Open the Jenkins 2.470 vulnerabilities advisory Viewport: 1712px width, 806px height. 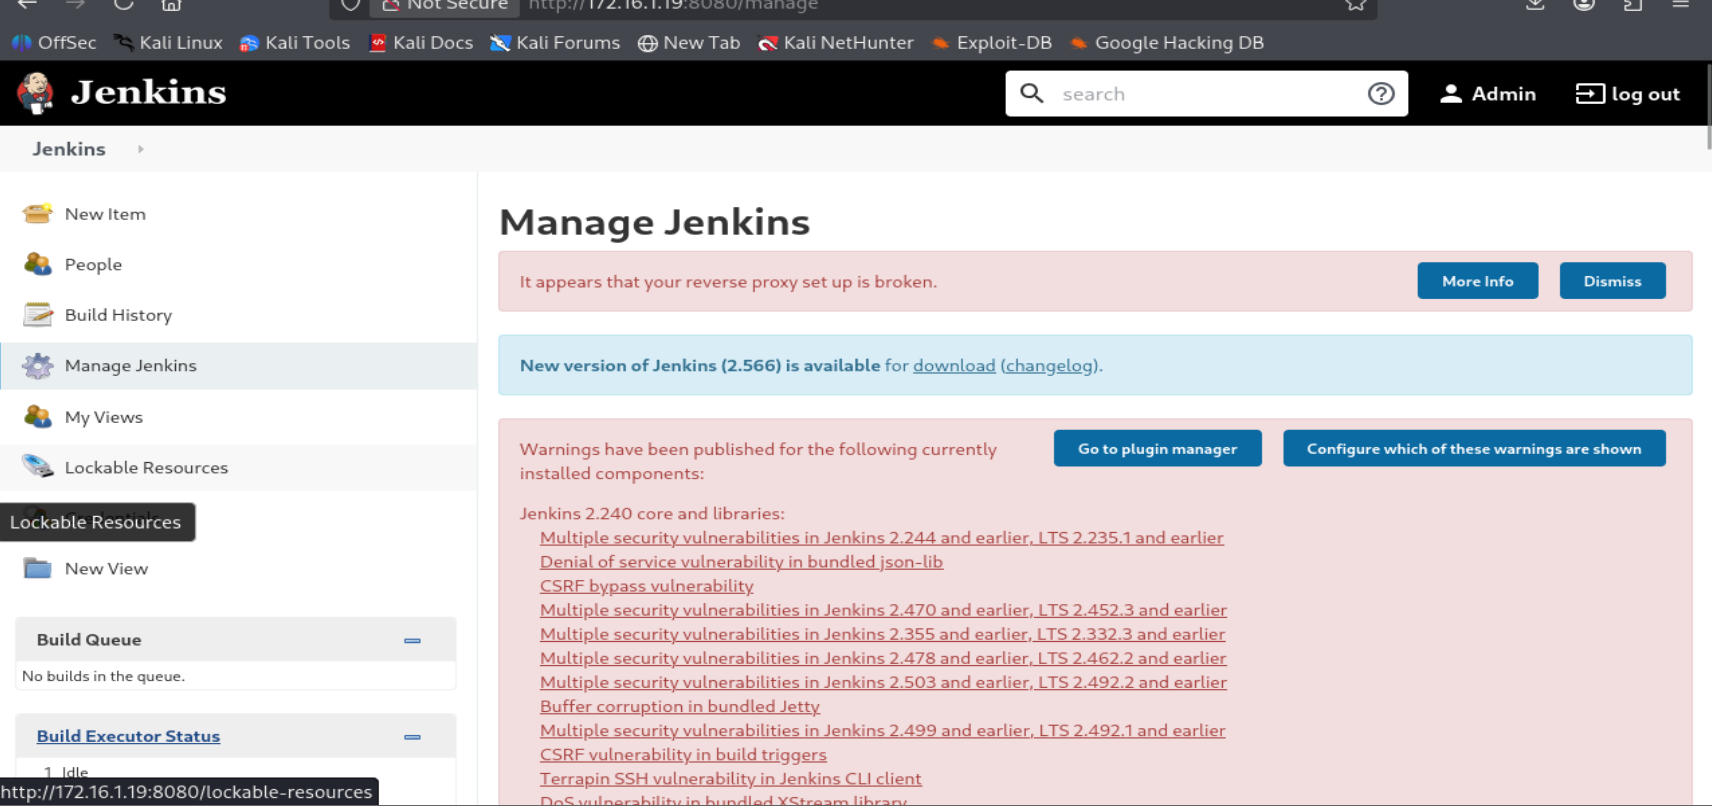click(883, 610)
